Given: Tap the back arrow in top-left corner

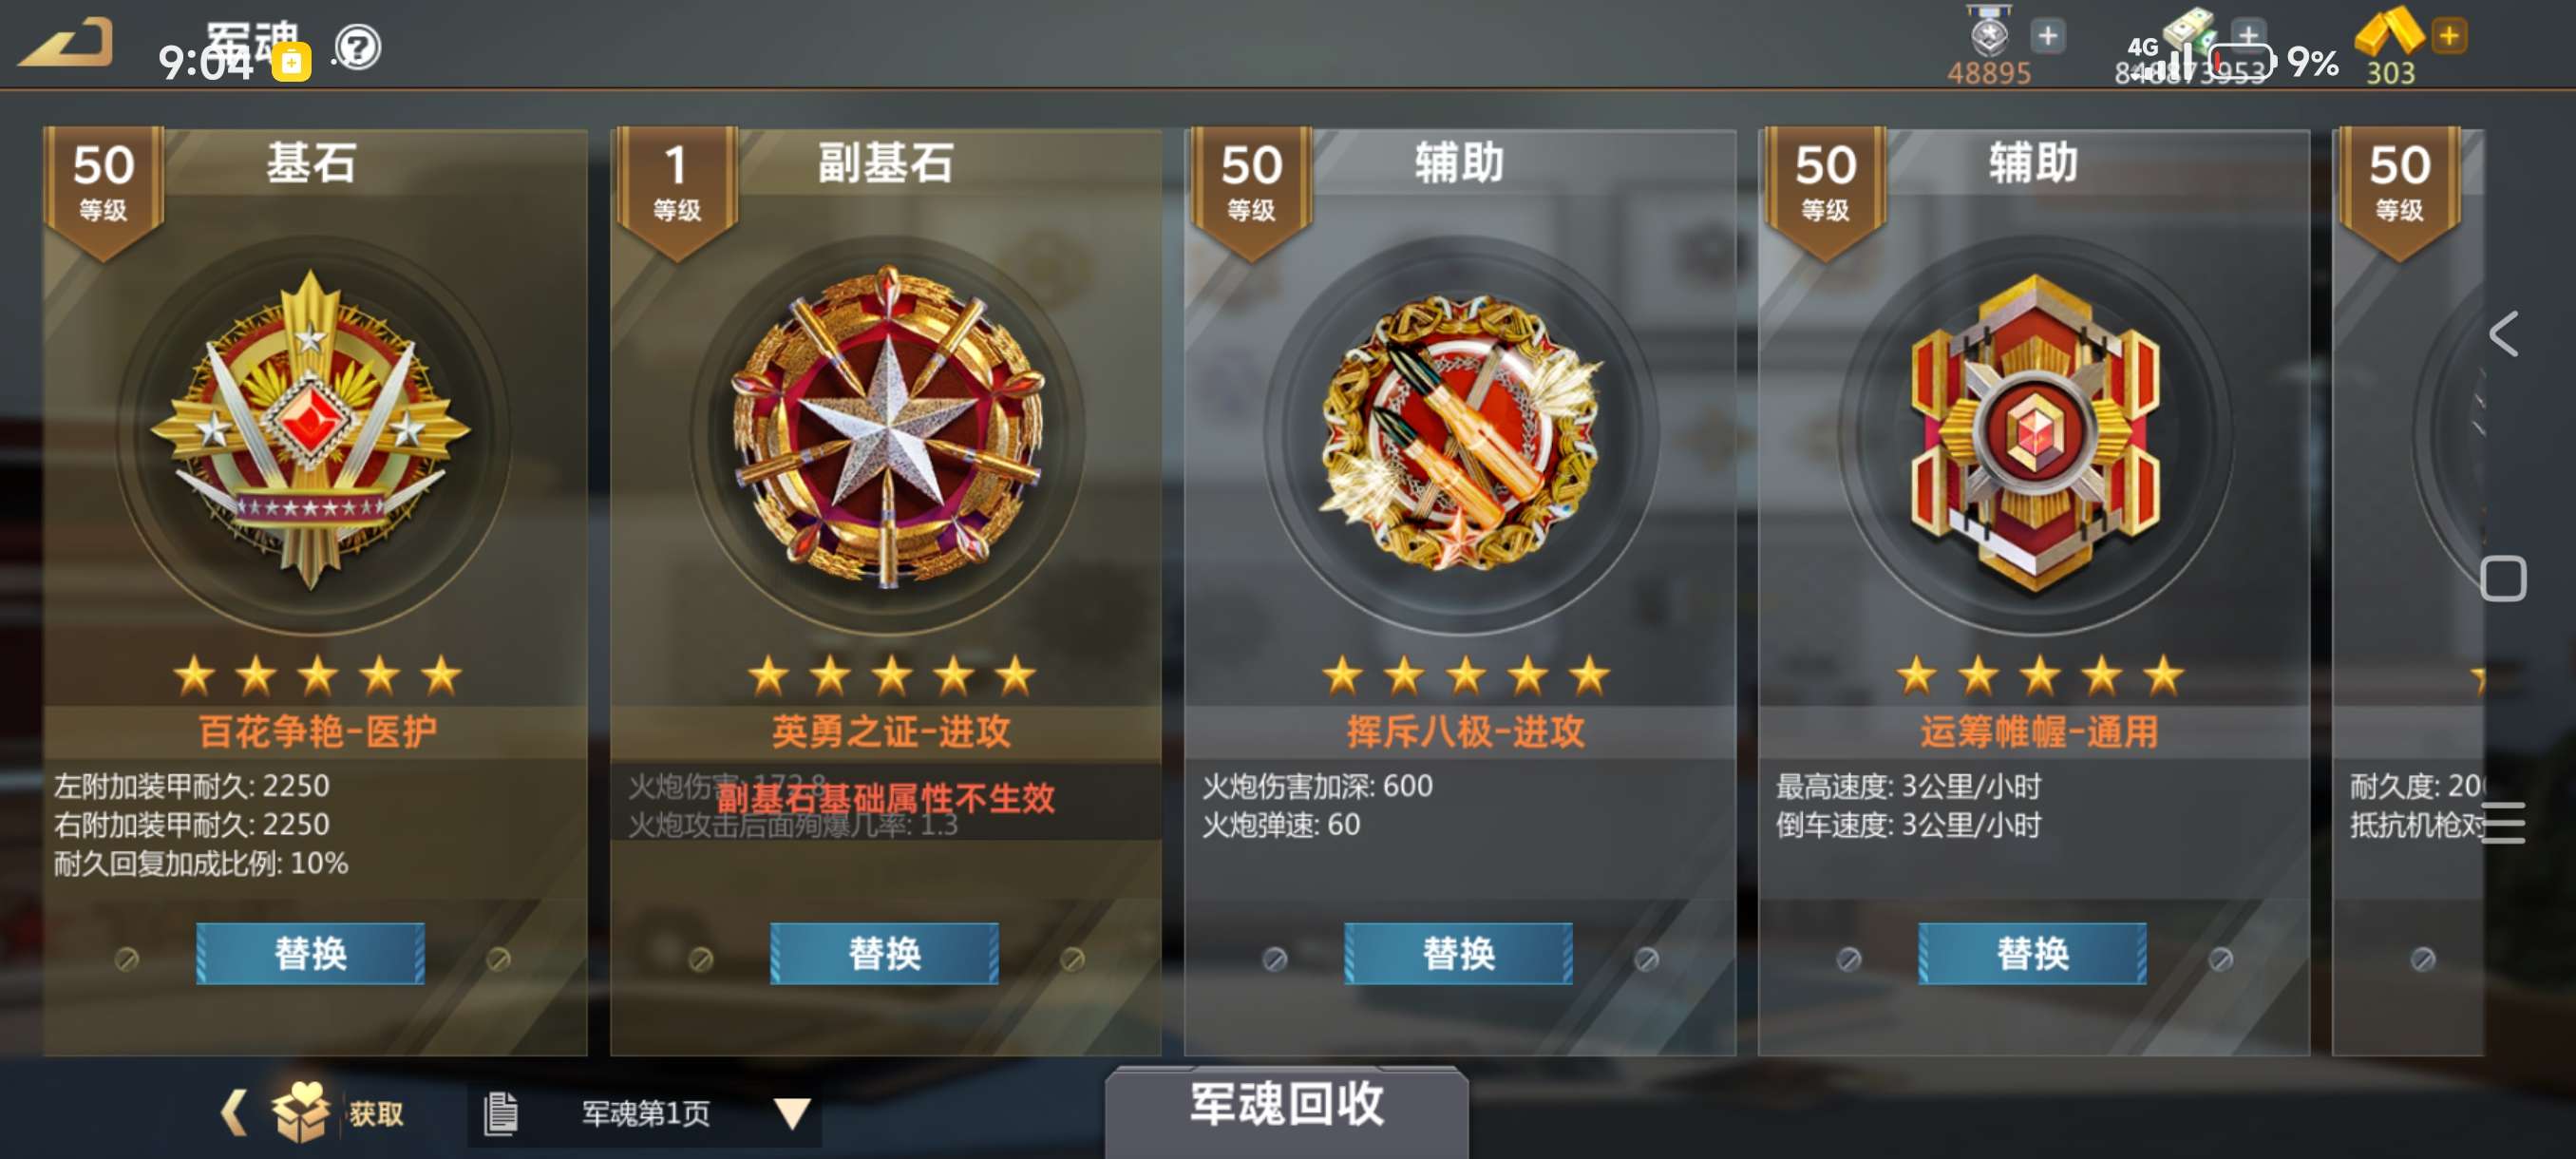Looking at the screenshot, I should pyautogui.click(x=66, y=43).
